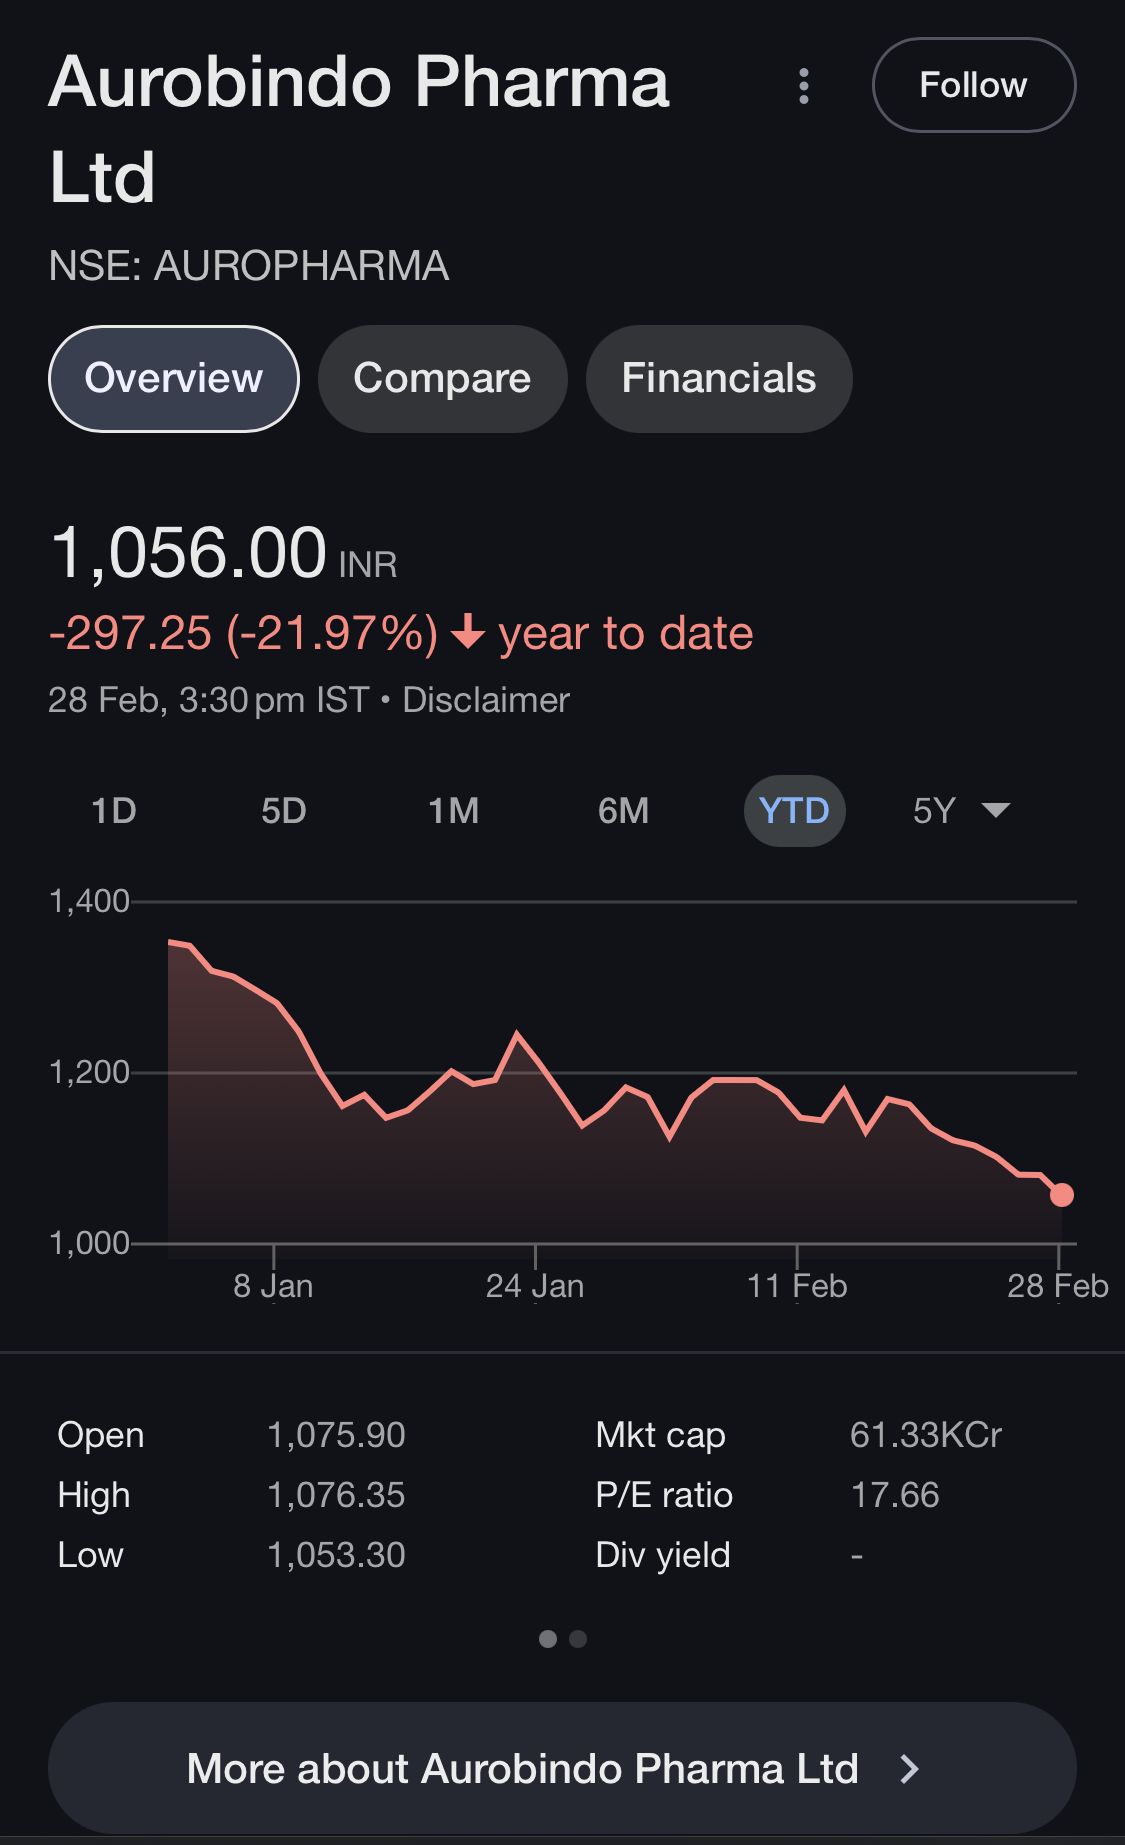
Task: Open the three-dot more options menu
Action: (x=804, y=86)
